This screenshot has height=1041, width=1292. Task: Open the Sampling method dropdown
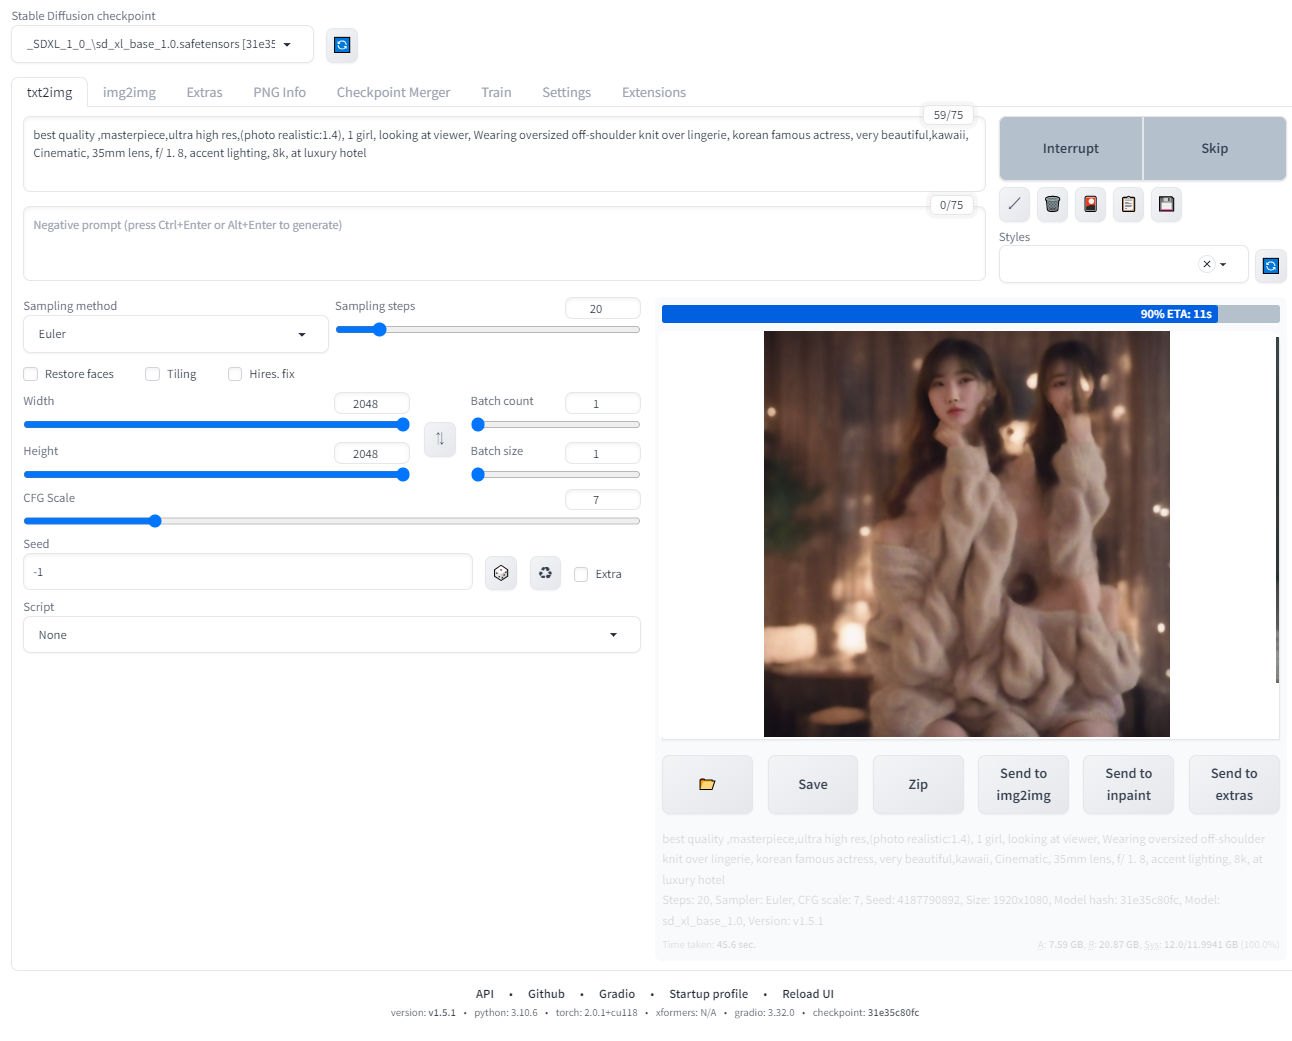click(175, 335)
